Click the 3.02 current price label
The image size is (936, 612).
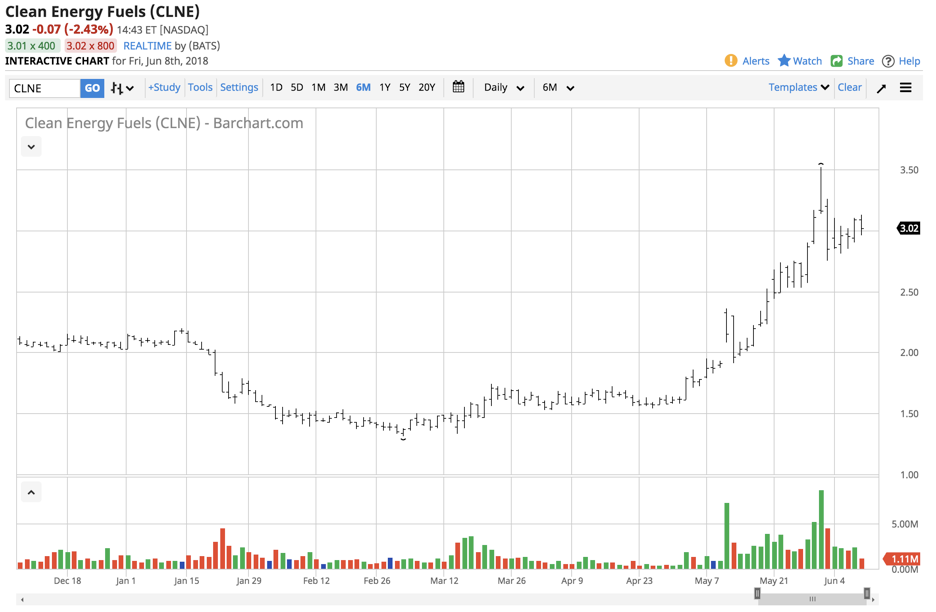pos(909,228)
